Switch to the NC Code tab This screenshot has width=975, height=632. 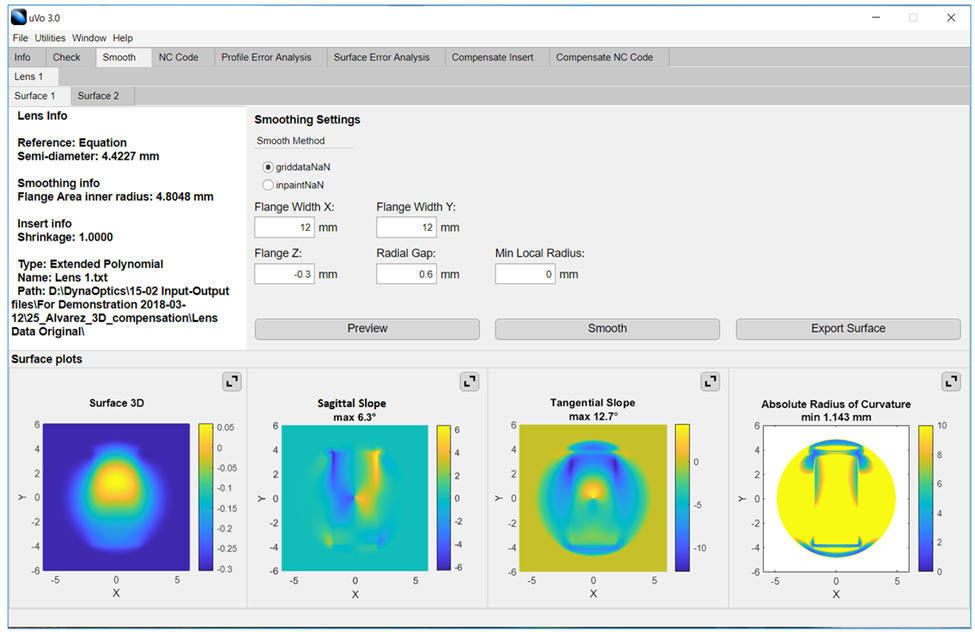[178, 57]
